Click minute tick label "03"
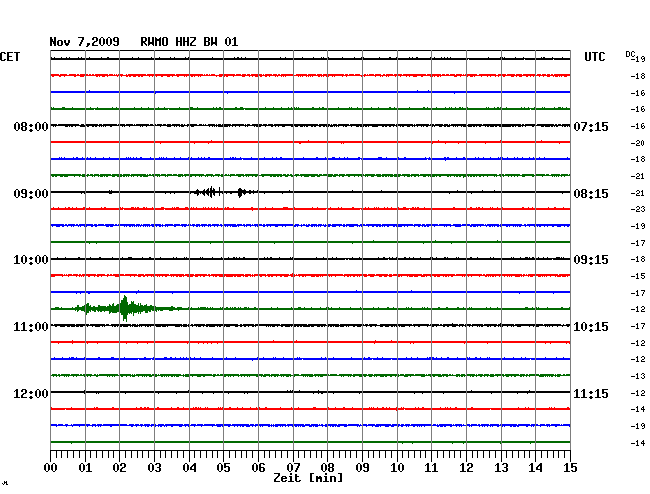This screenshot has height=494, width=650. [x=154, y=468]
